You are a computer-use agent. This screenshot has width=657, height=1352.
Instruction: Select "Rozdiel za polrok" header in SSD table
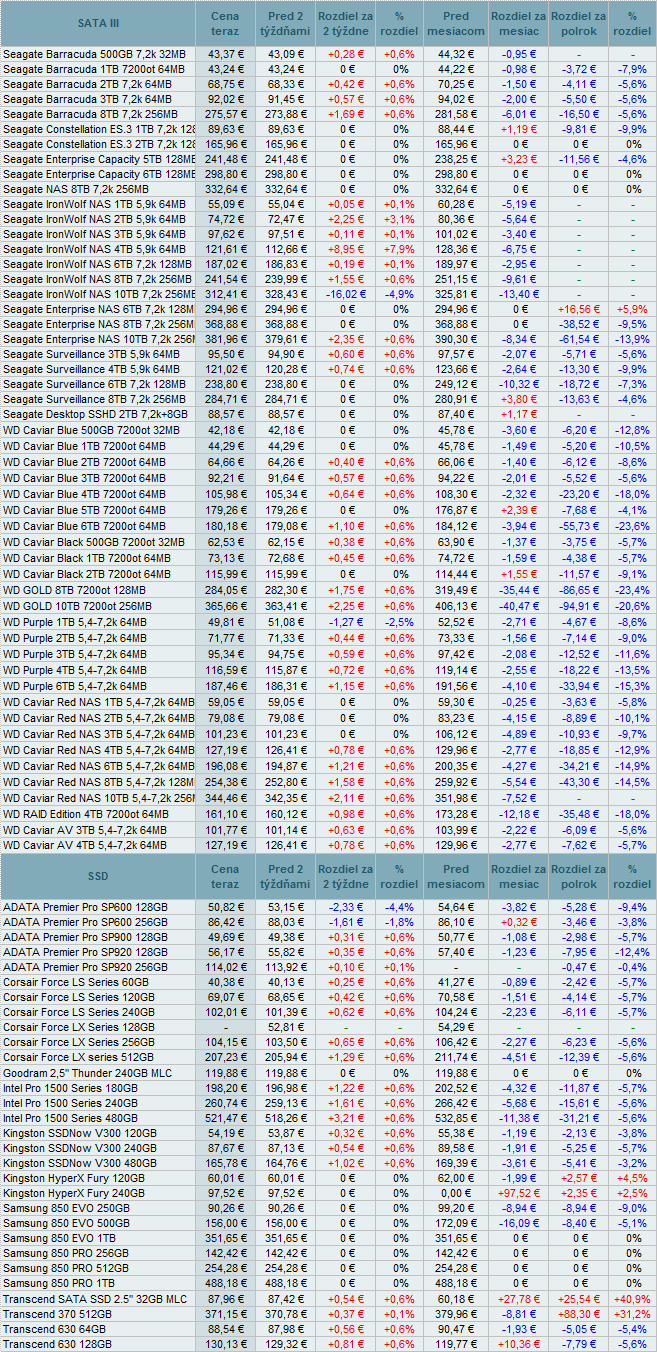[x=578, y=876]
